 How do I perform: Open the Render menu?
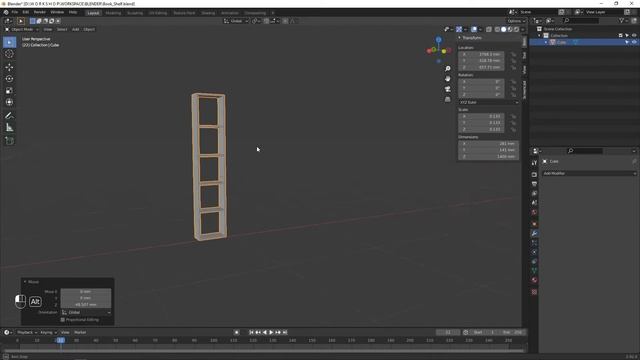40,13
